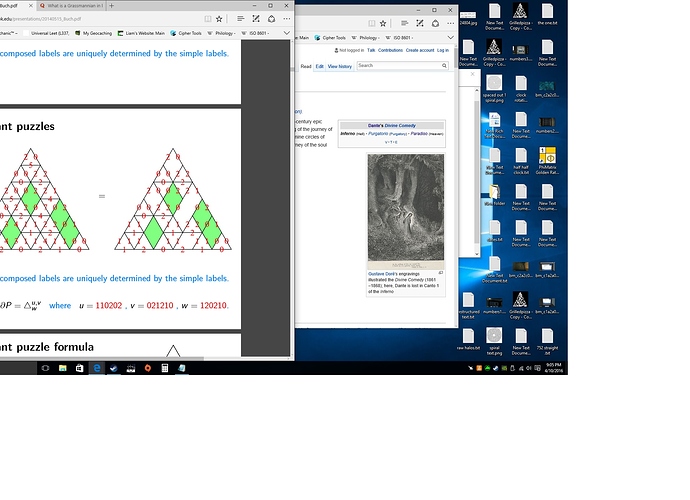Make a Web Note in the Wikipedia window
This screenshot has height=500, width=690.
[420, 23]
